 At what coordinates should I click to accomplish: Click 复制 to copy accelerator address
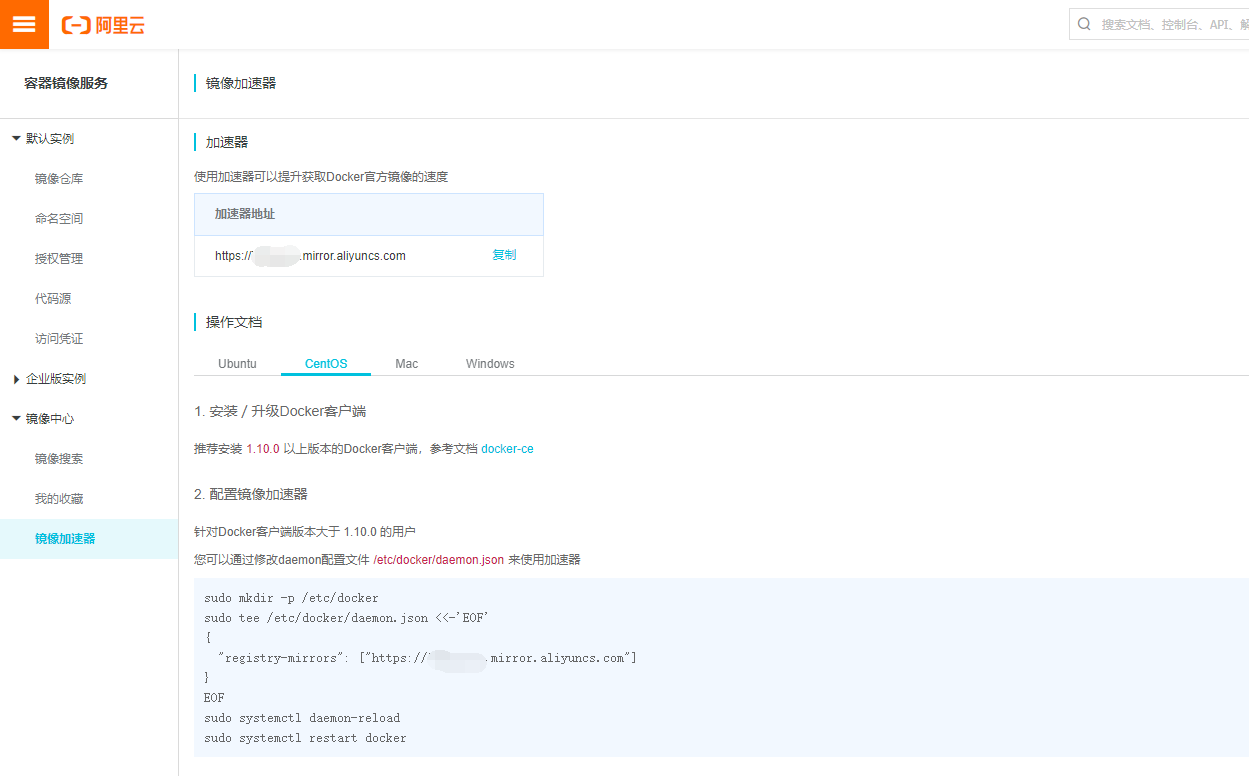504,255
